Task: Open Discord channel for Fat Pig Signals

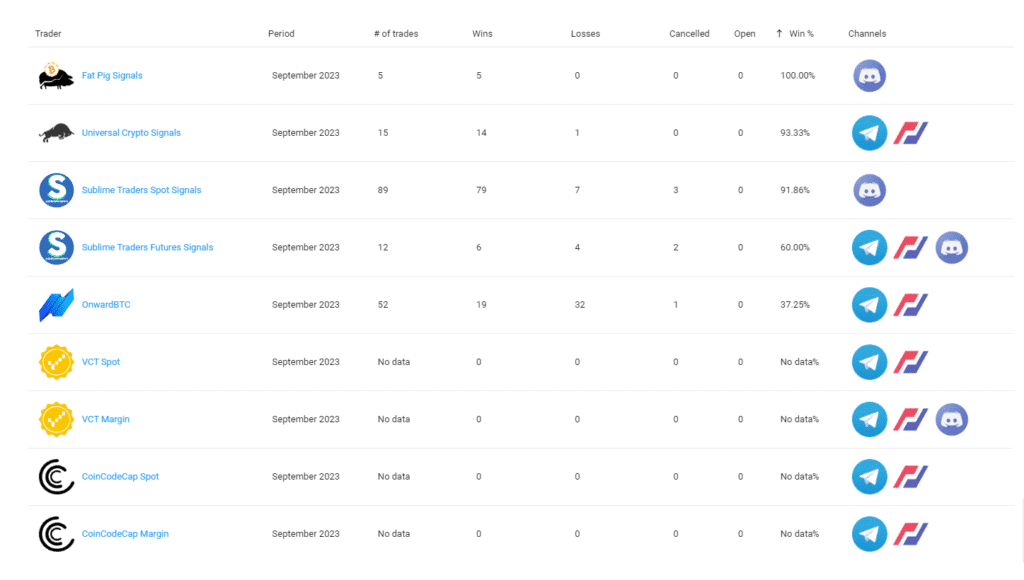Action: coord(869,76)
